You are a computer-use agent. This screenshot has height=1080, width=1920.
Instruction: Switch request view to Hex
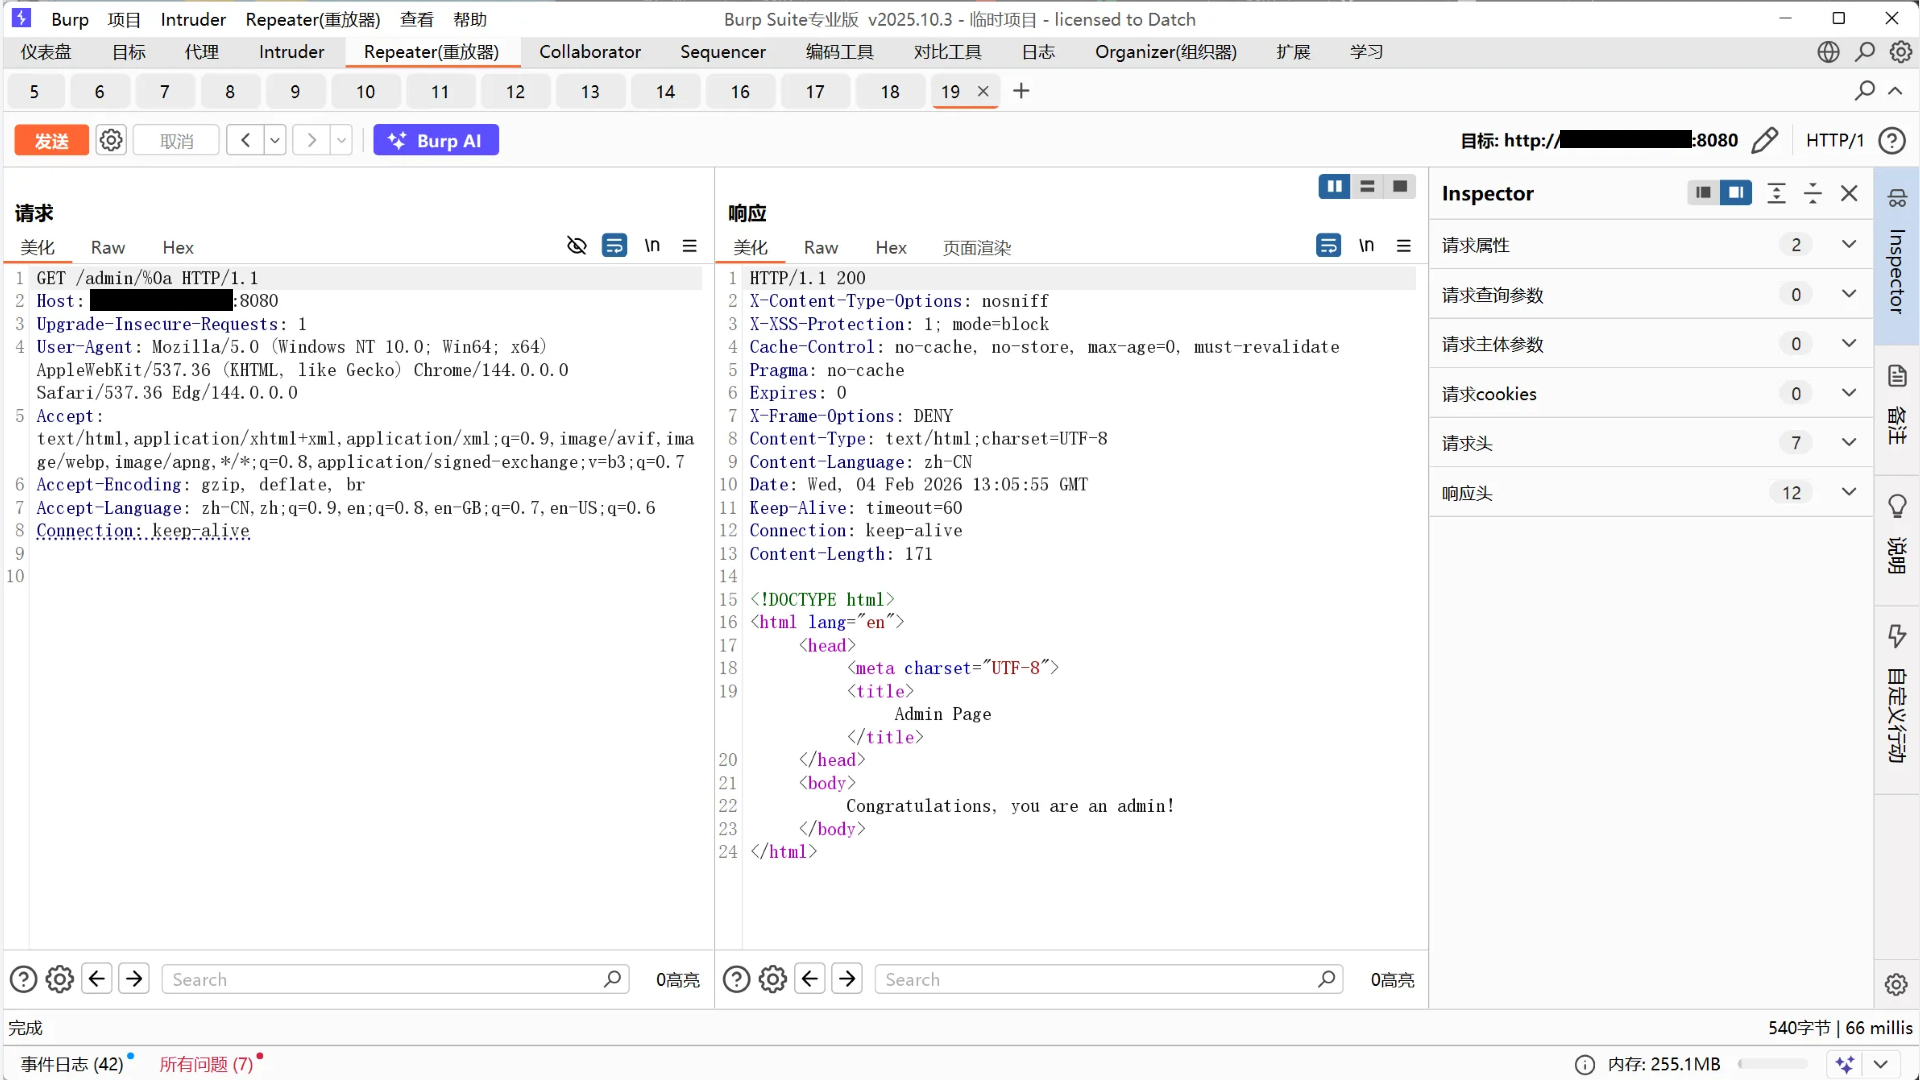(x=178, y=248)
